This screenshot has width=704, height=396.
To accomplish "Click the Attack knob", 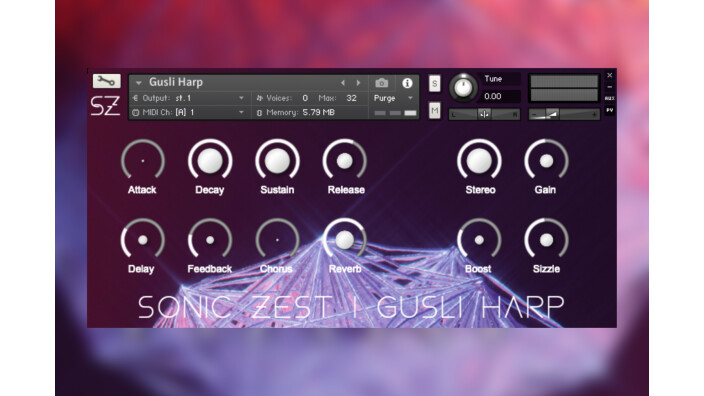I will click(x=143, y=161).
